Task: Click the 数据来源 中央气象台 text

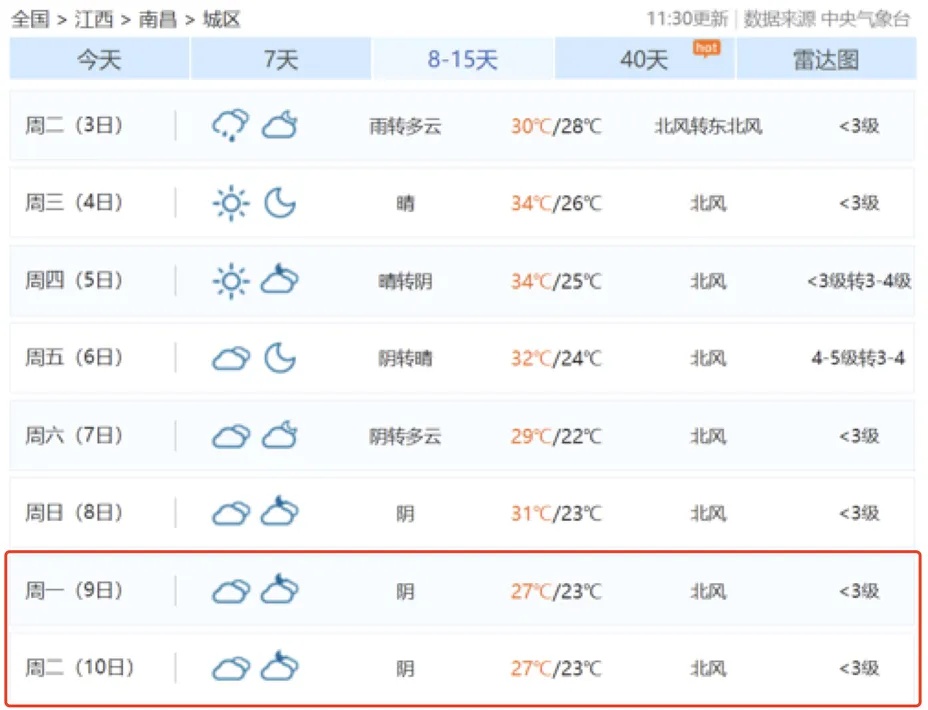Action: pyautogui.click(x=827, y=19)
